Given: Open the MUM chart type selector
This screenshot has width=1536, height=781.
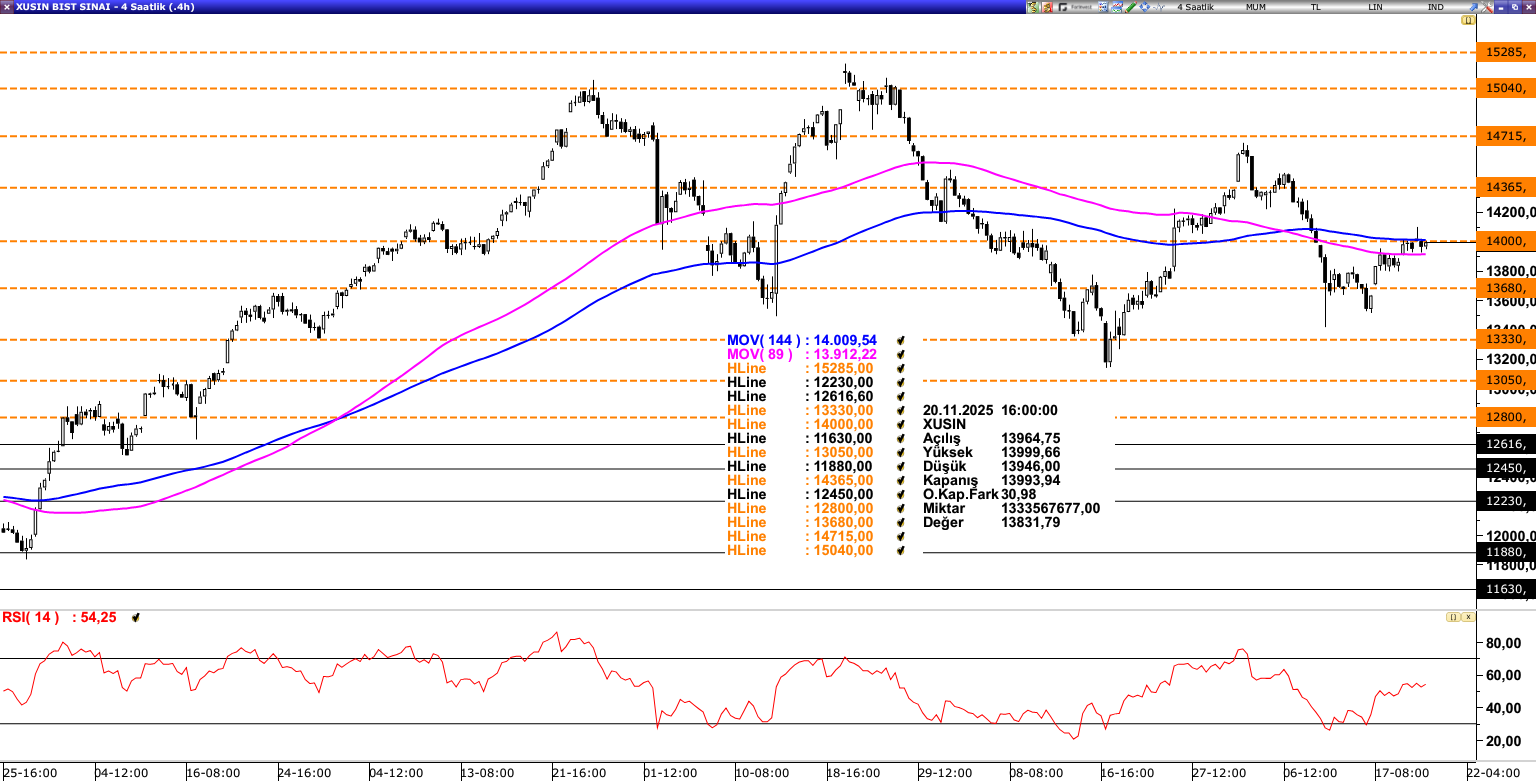Looking at the screenshot, I should click(1255, 7).
